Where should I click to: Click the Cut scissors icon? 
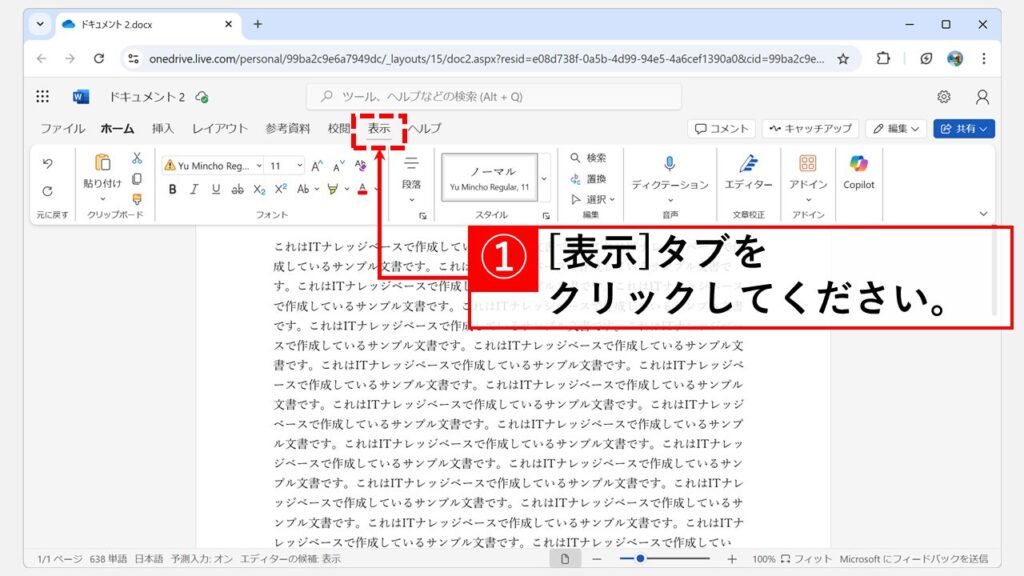(x=137, y=158)
